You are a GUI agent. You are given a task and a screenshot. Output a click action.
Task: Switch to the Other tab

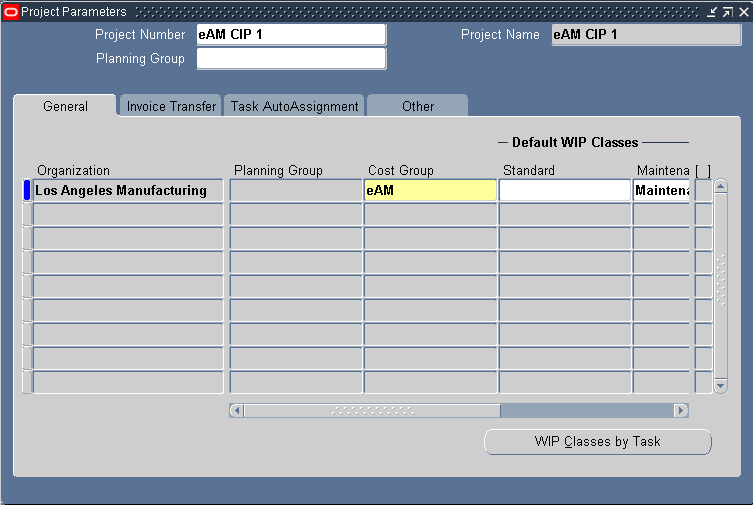click(x=418, y=106)
